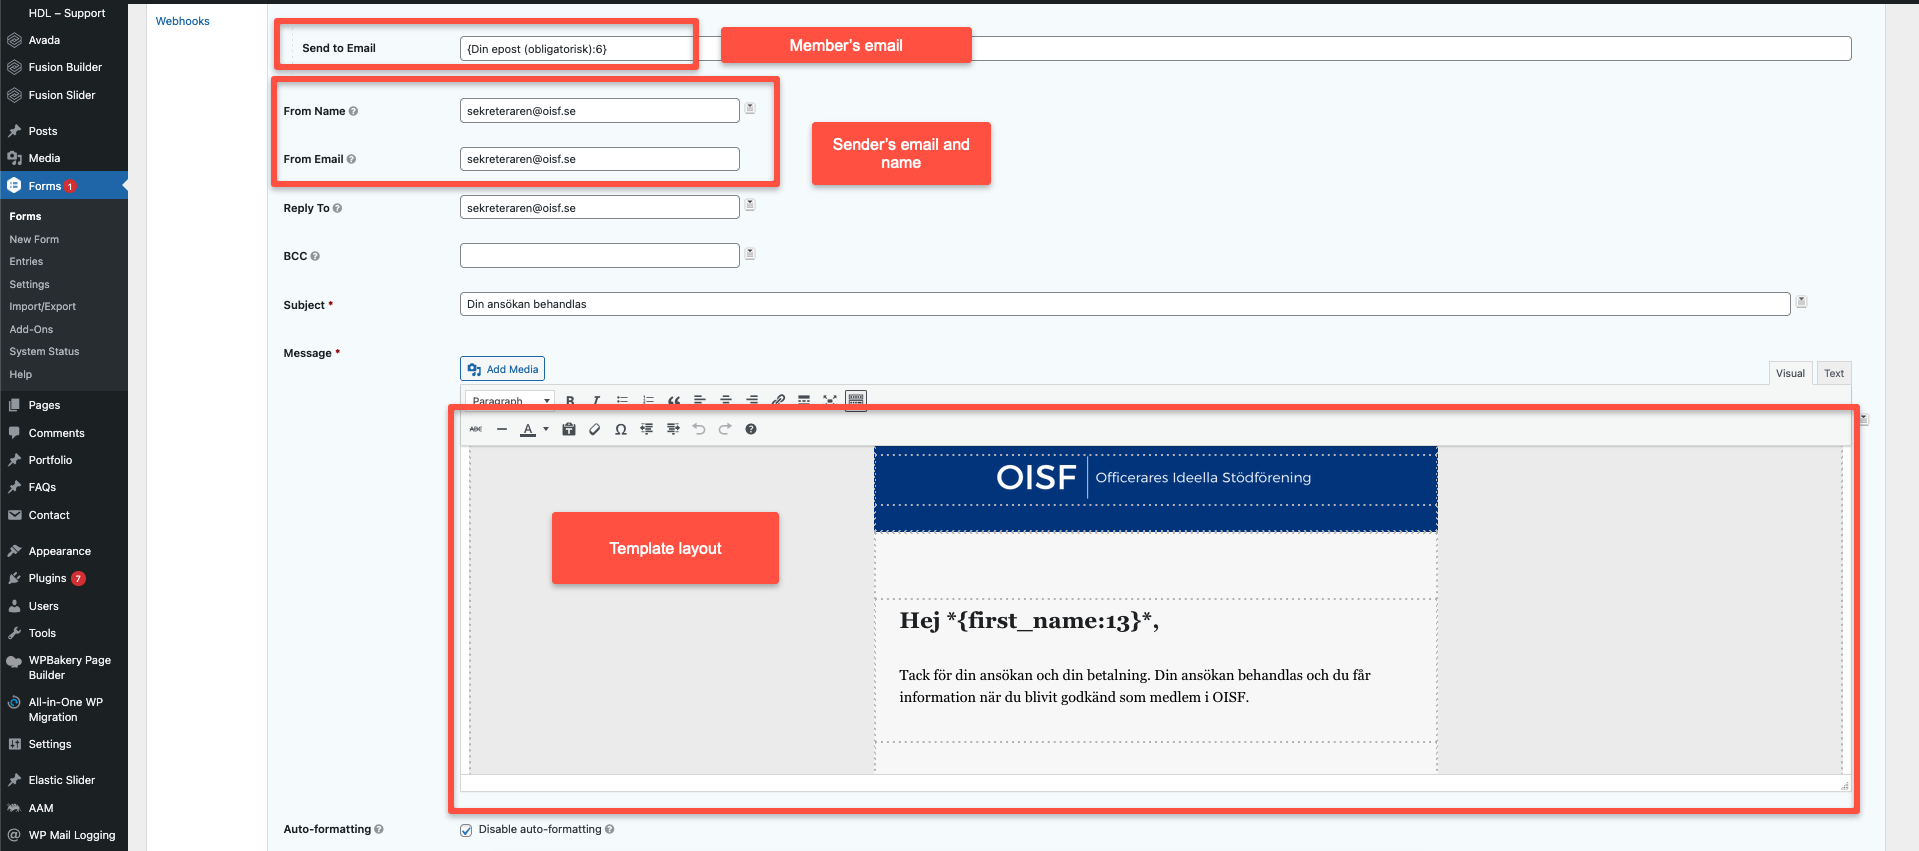Click the Add Media button
Viewport: 1919px width, 851px height.
pos(502,369)
